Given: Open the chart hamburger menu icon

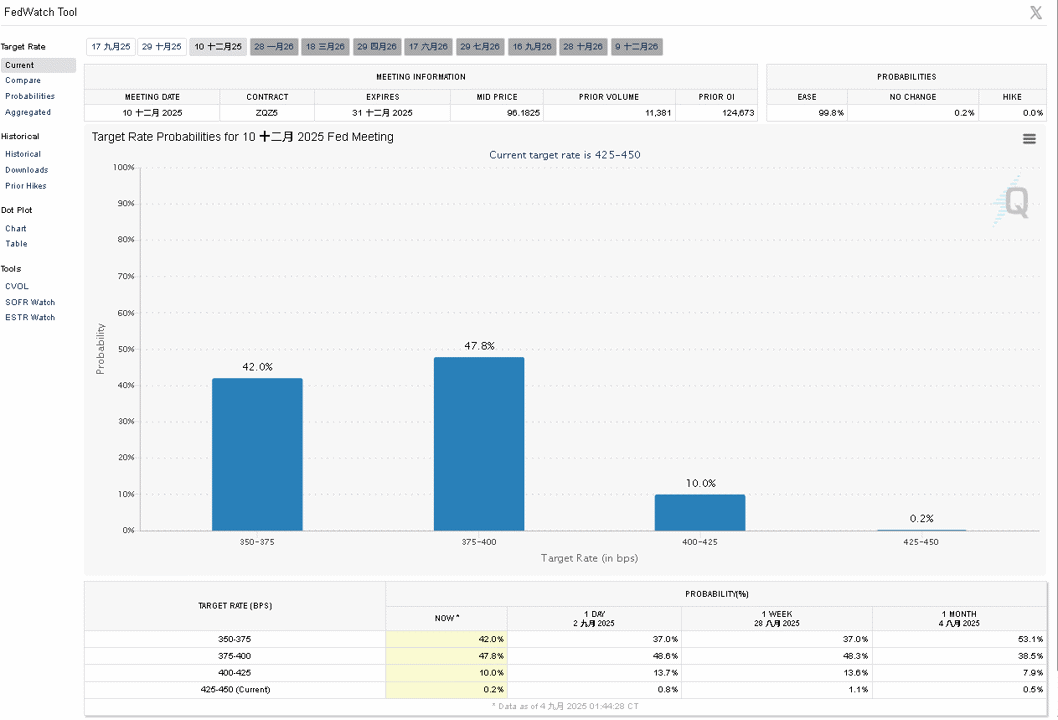Looking at the screenshot, I should (x=1029, y=138).
